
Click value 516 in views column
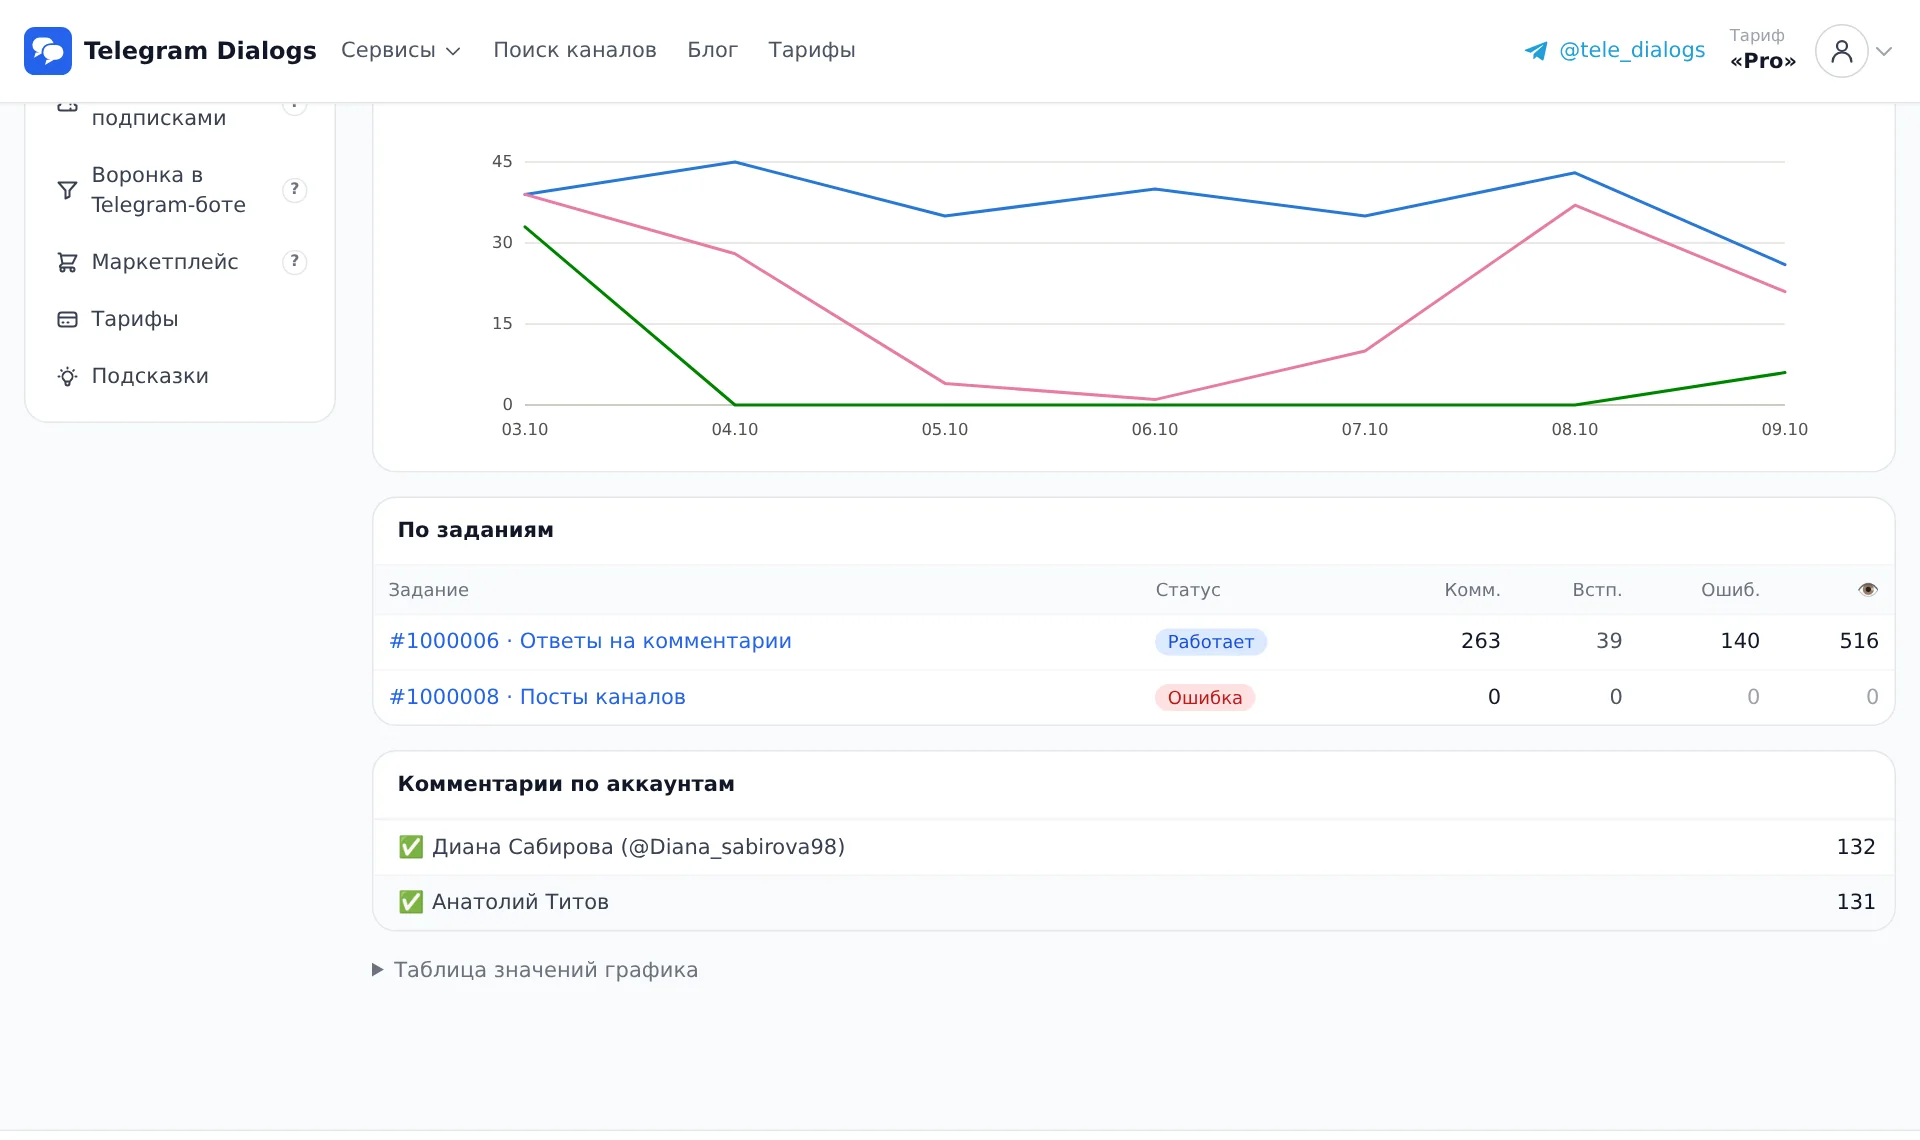tap(1859, 641)
